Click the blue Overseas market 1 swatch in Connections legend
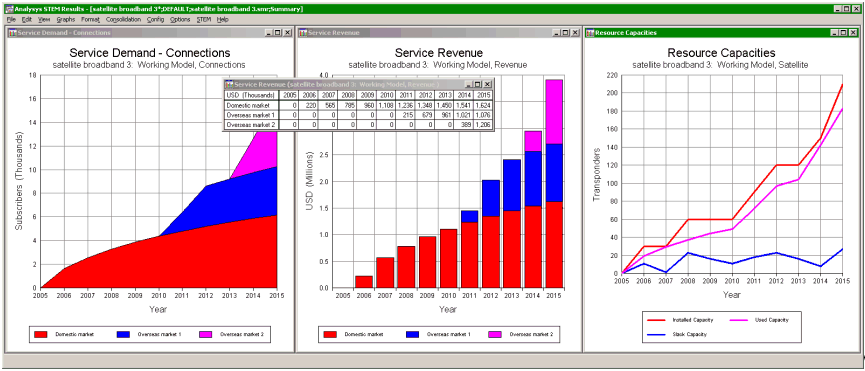 pyautogui.click(x=124, y=334)
